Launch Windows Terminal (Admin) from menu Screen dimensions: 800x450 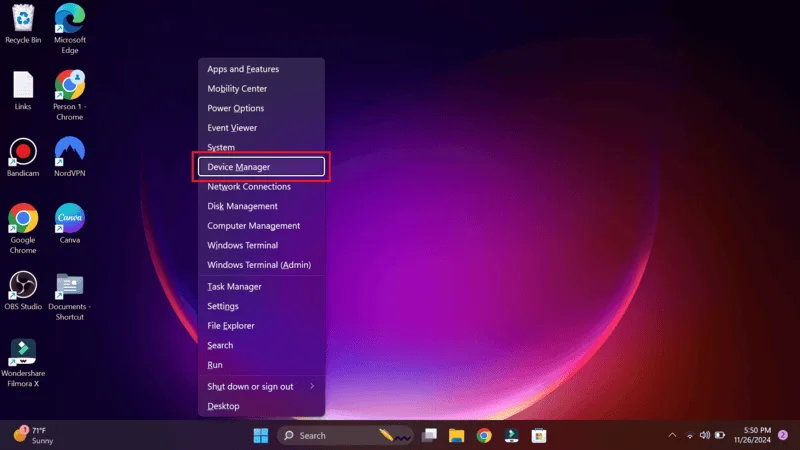click(261, 265)
